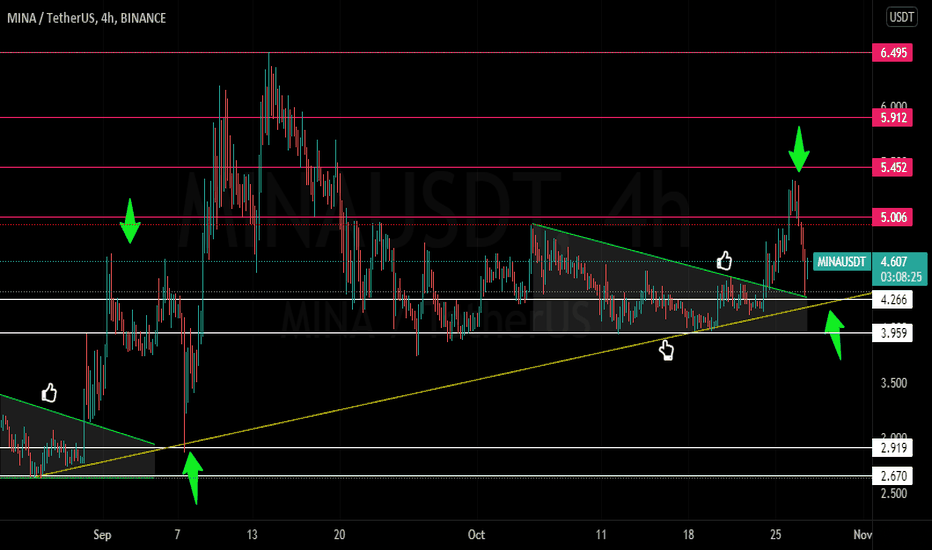Click the 2.670 white price label
Screen dimensions: 932x550
click(x=893, y=476)
